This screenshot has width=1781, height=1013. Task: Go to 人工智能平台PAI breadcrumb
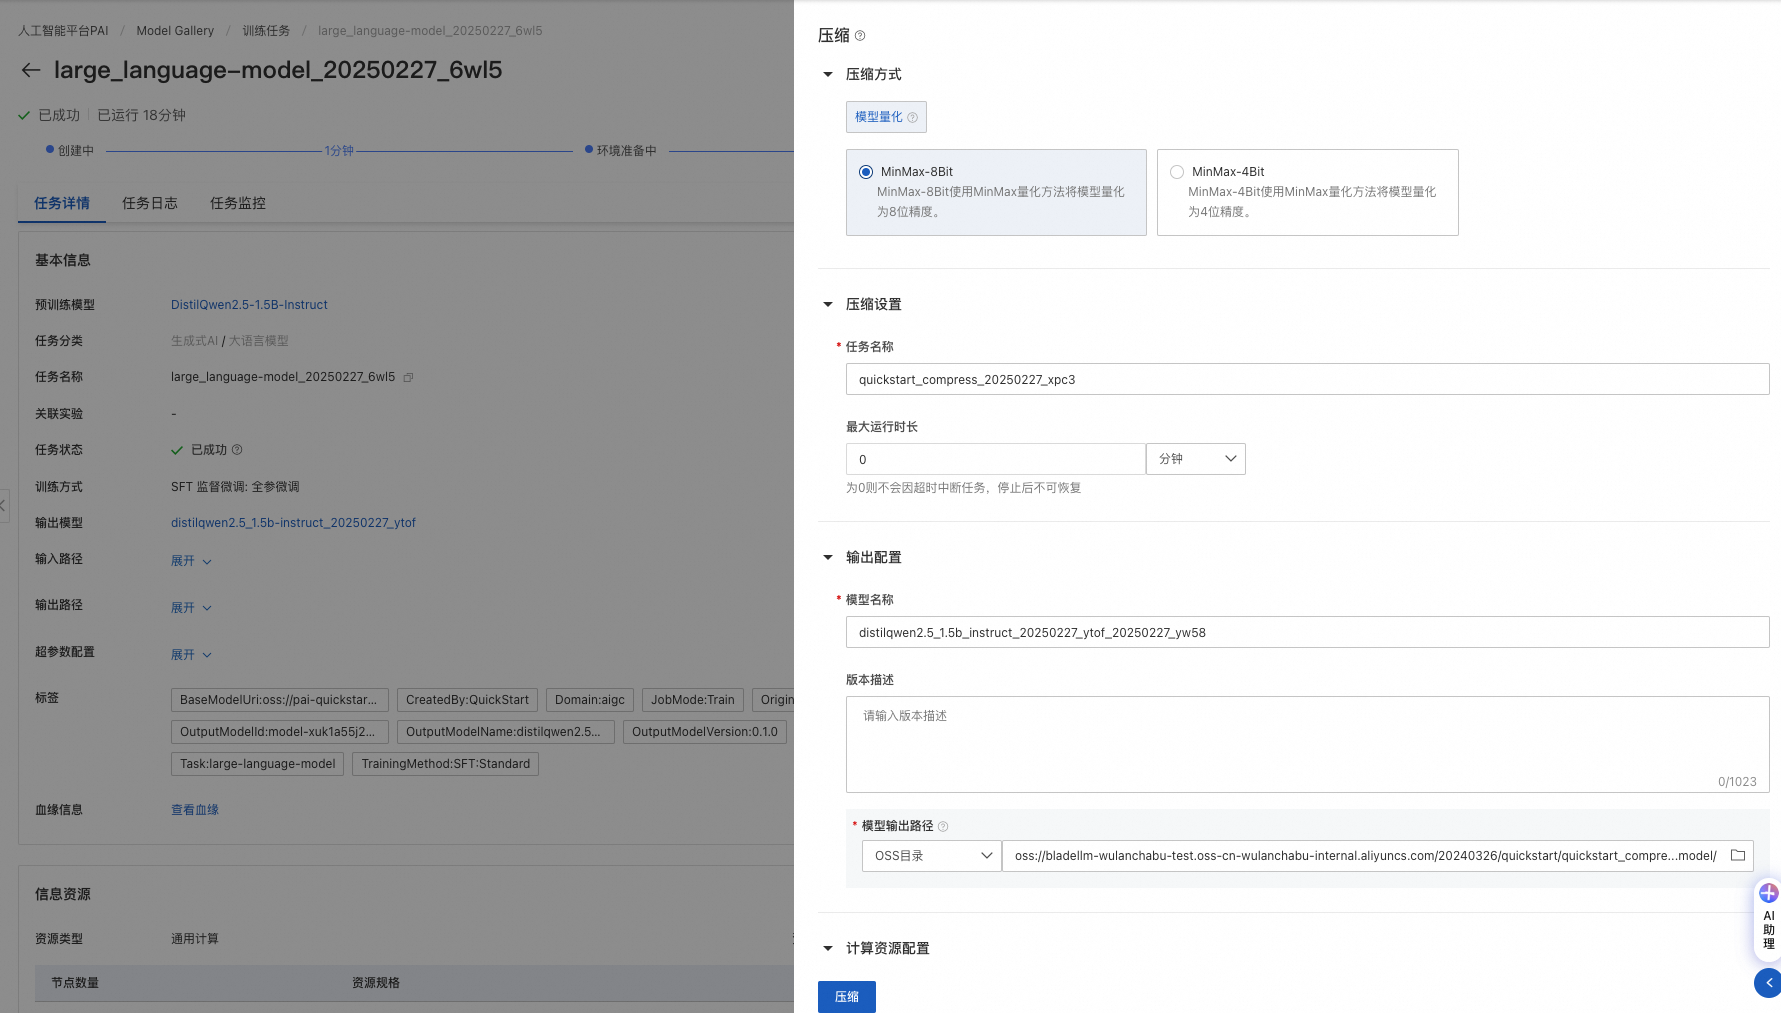[63, 31]
